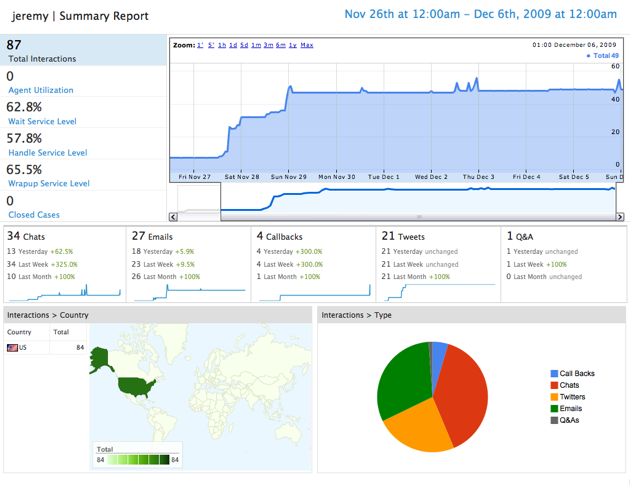Open the Total Interactions metric
630x485 pixels.
pyautogui.click(x=84, y=51)
